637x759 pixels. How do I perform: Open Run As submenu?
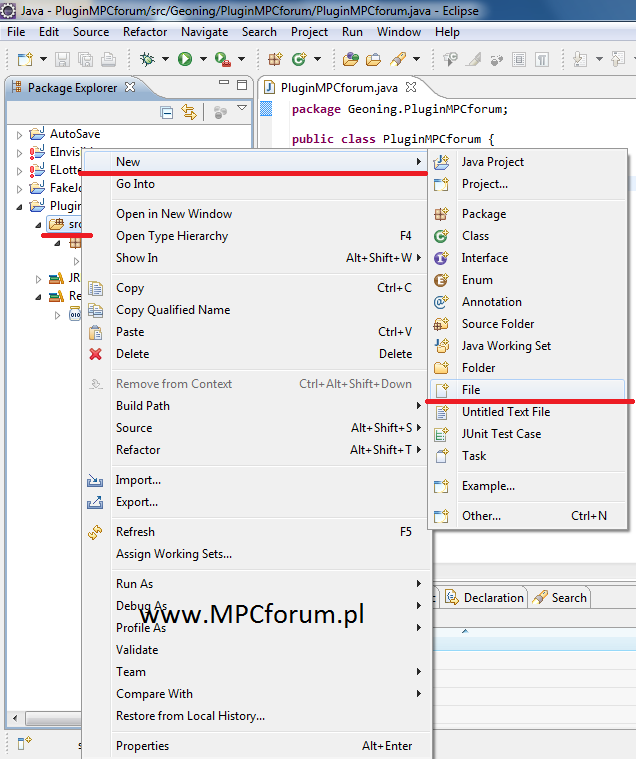click(x=255, y=584)
